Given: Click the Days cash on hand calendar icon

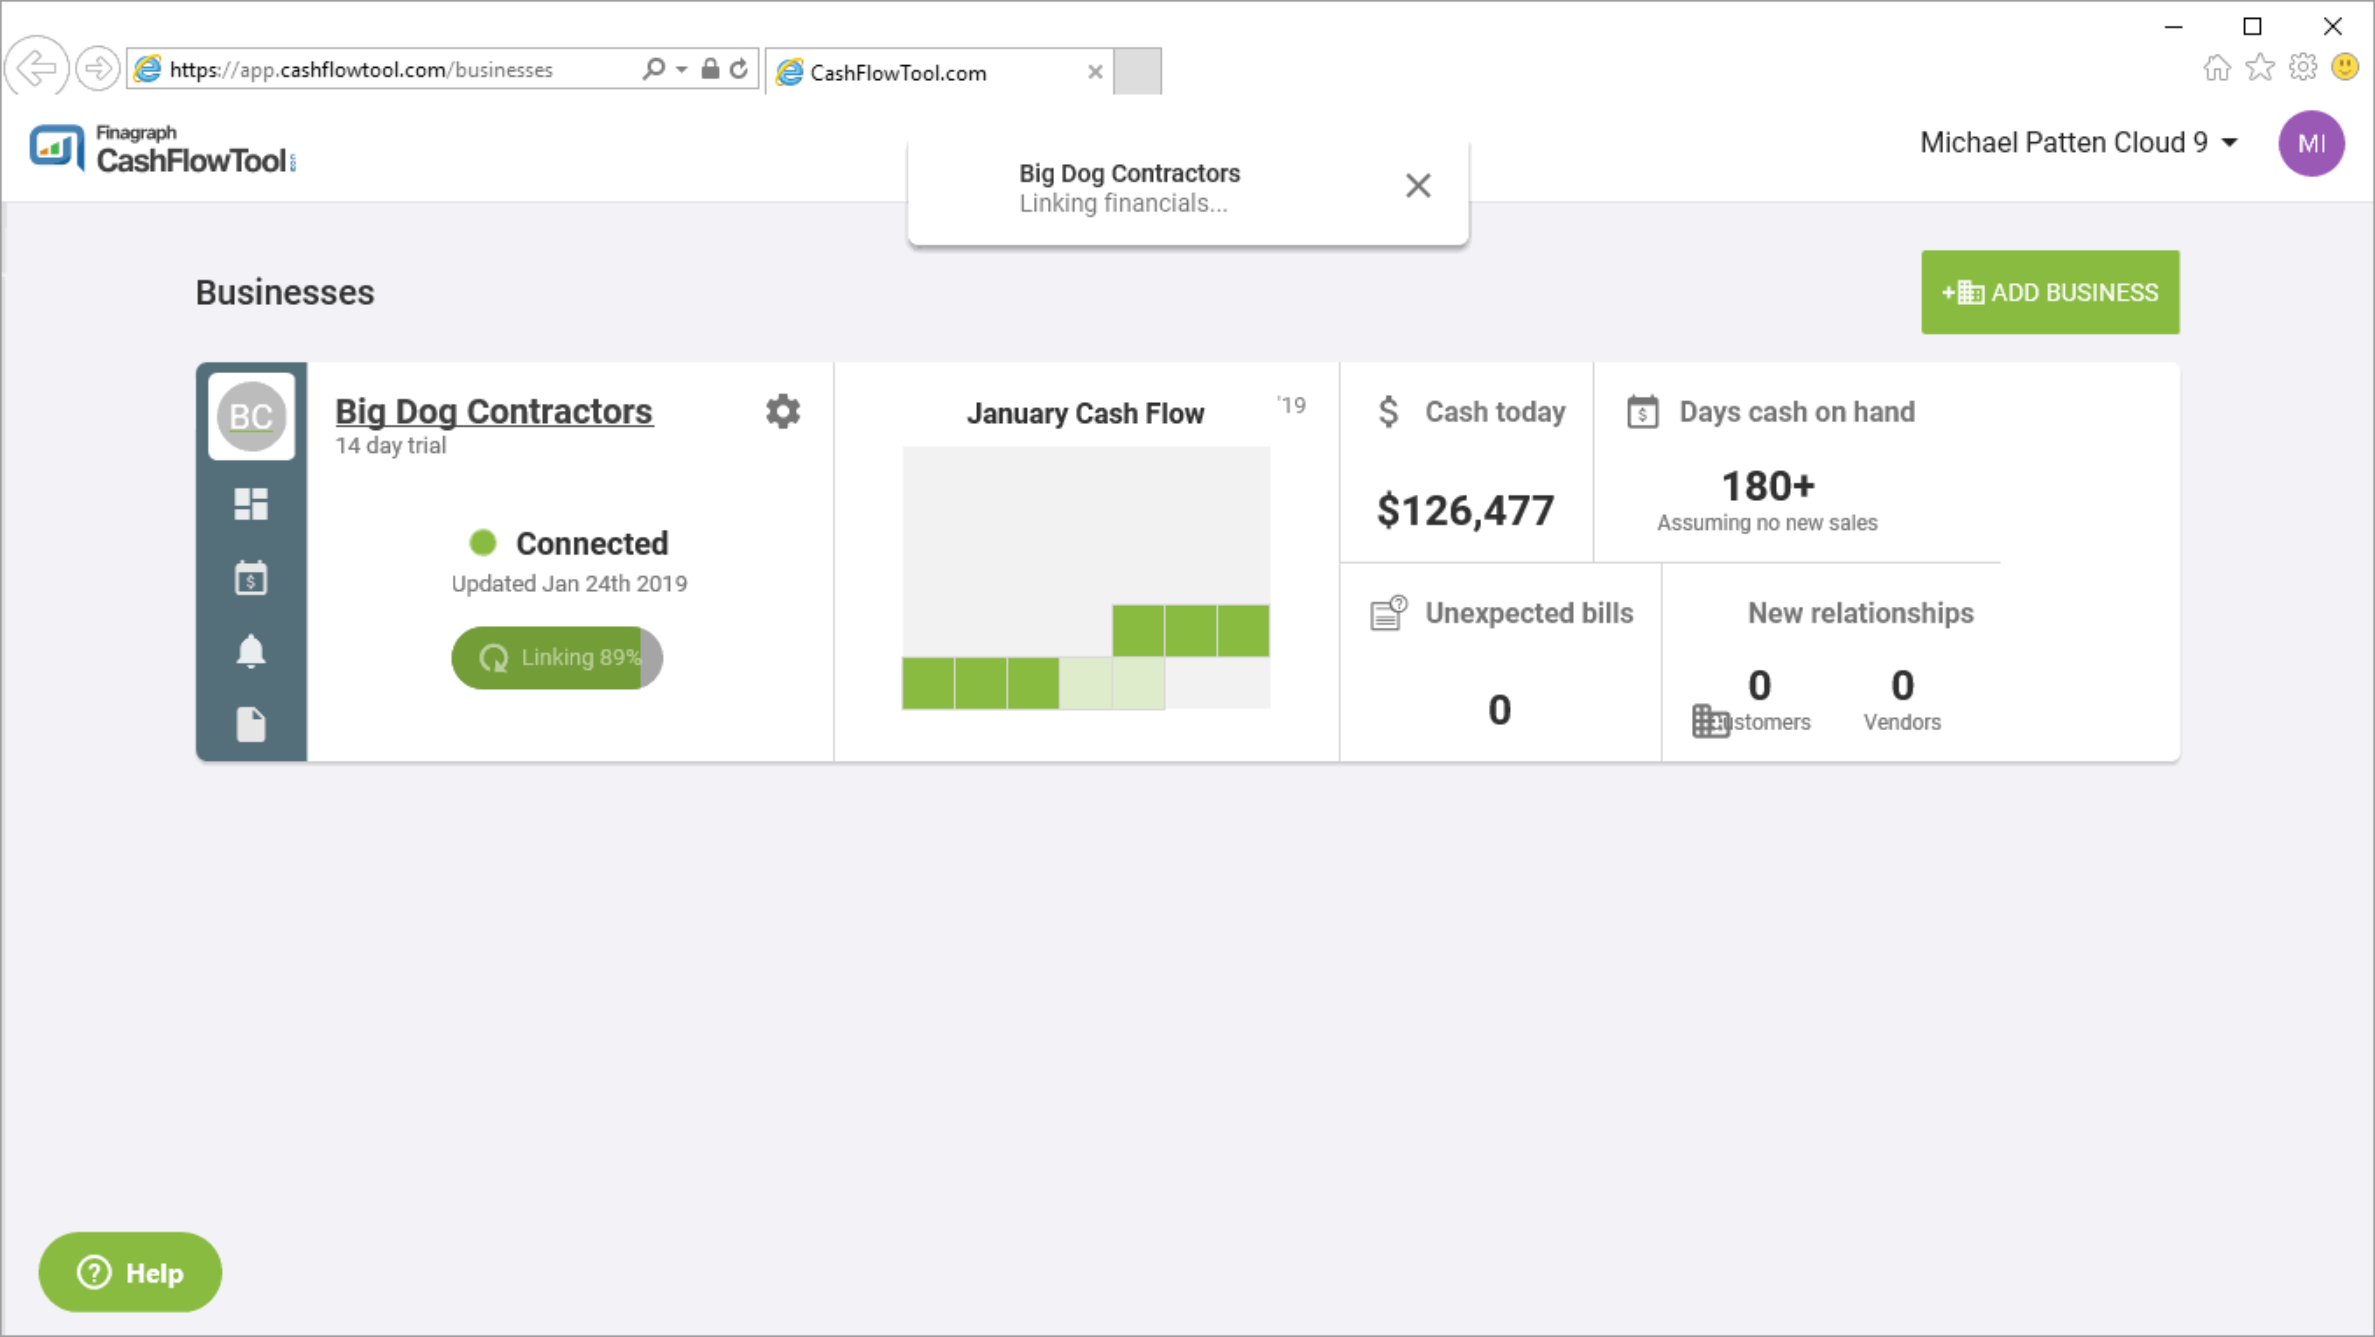Looking at the screenshot, I should (x=1642, y=411).
